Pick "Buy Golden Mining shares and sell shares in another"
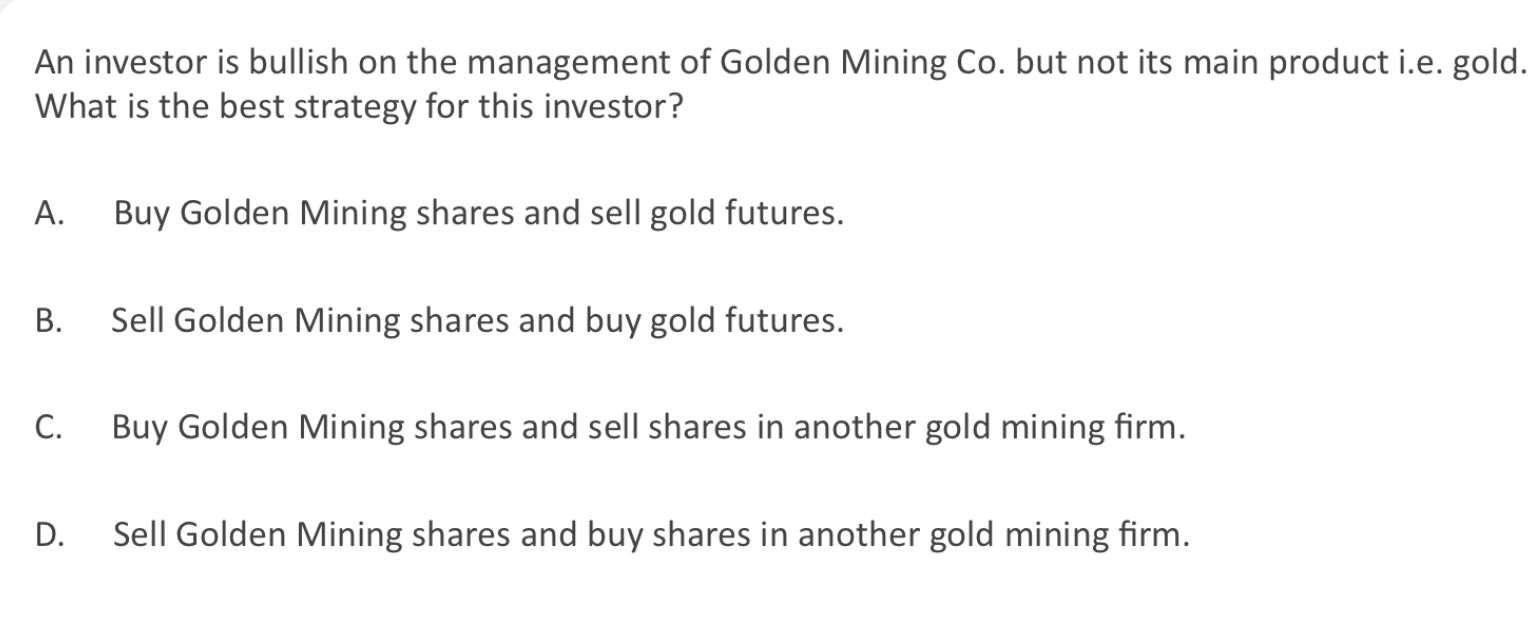The image size is (1539, 639). point(648,428)
